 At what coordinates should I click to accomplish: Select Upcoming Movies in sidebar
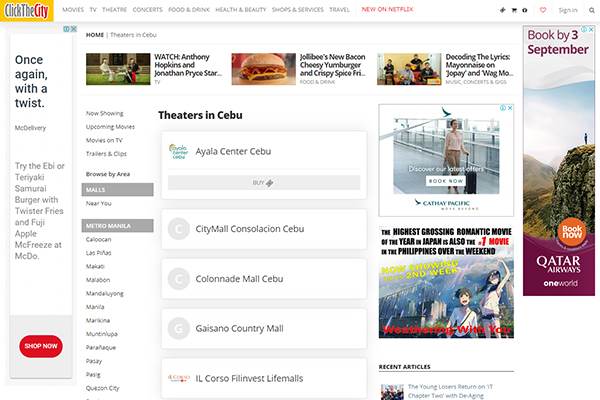click(x=110, y=127)
